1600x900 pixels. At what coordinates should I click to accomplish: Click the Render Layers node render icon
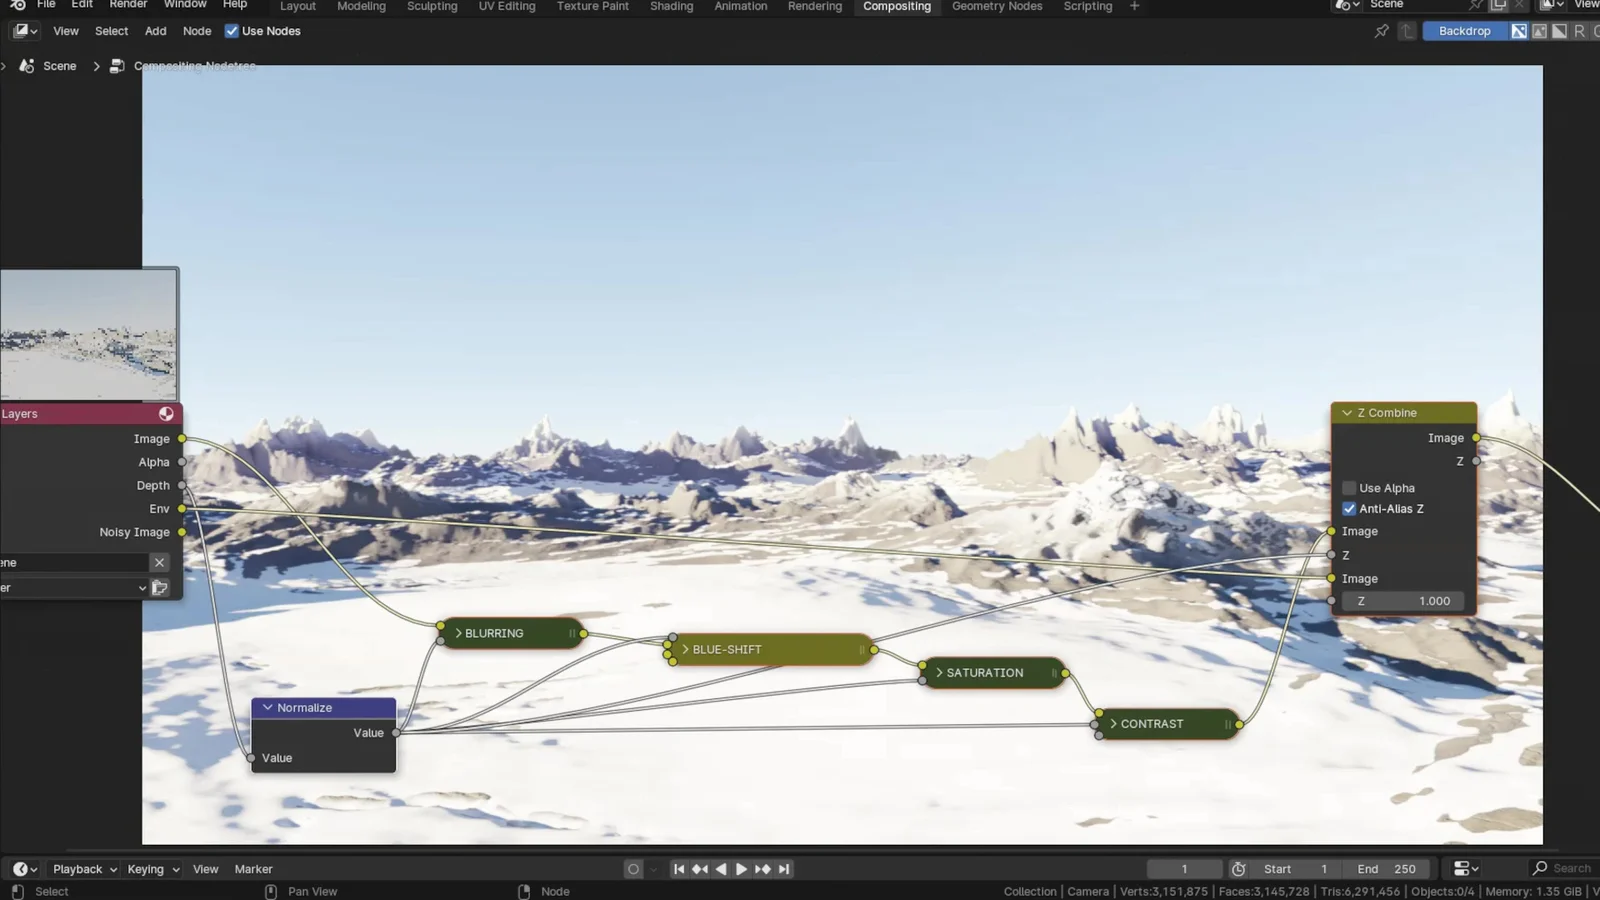166,414
